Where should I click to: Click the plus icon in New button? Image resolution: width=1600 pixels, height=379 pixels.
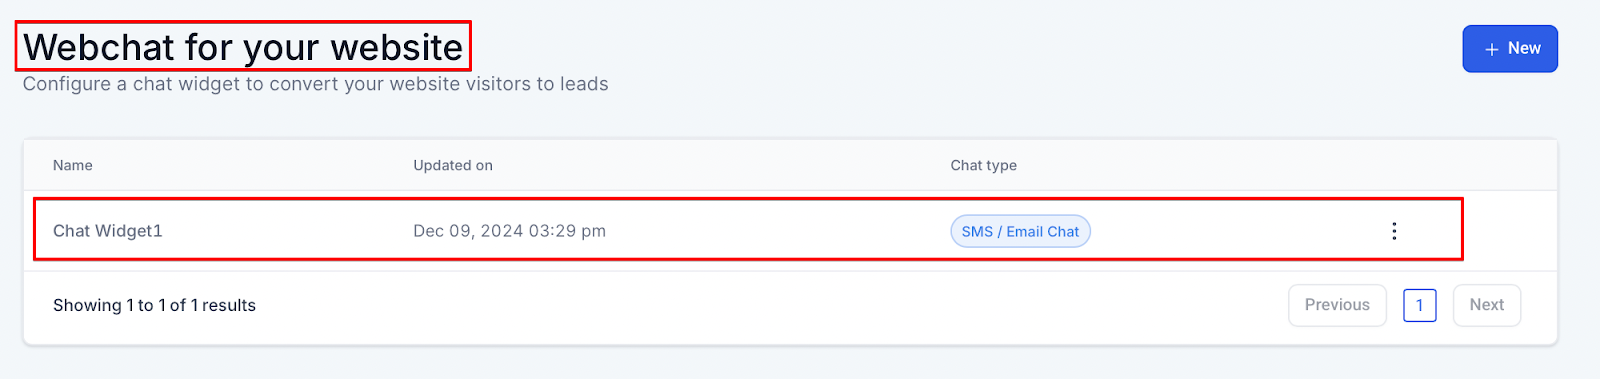1491,49
